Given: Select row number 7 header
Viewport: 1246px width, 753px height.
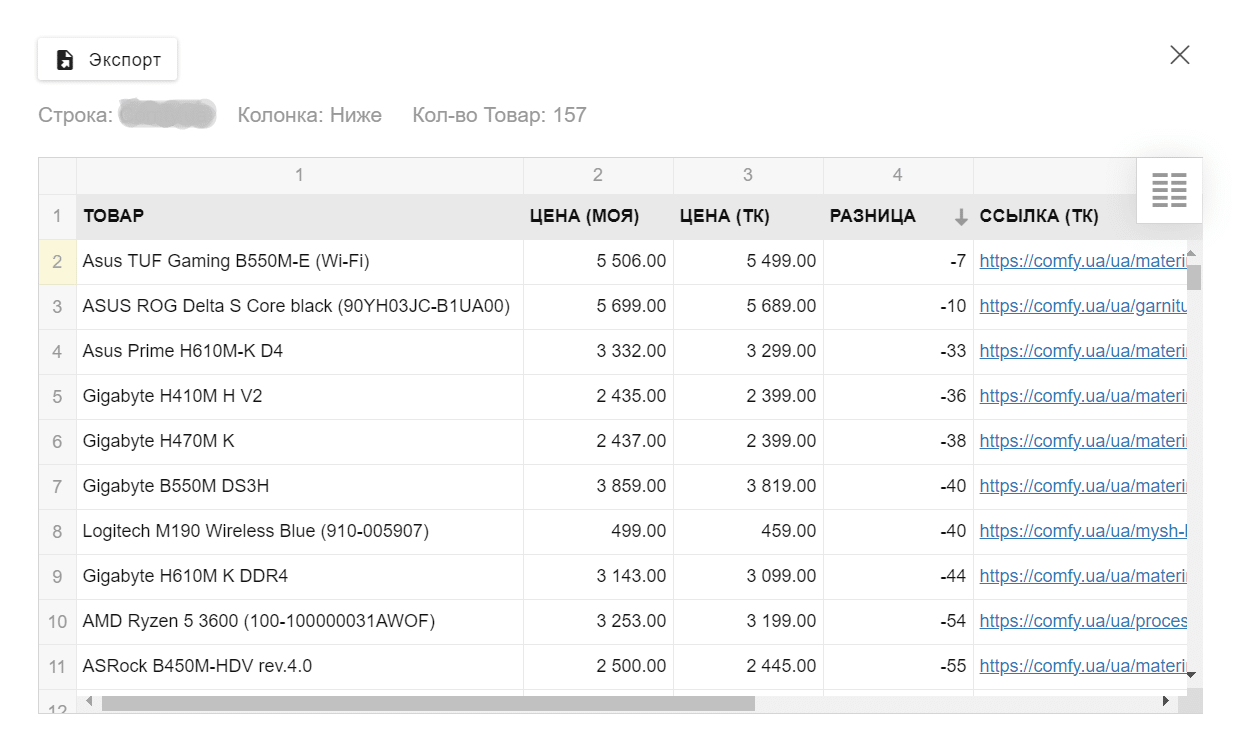Looking at the screenshot, I should pos(57,487).
